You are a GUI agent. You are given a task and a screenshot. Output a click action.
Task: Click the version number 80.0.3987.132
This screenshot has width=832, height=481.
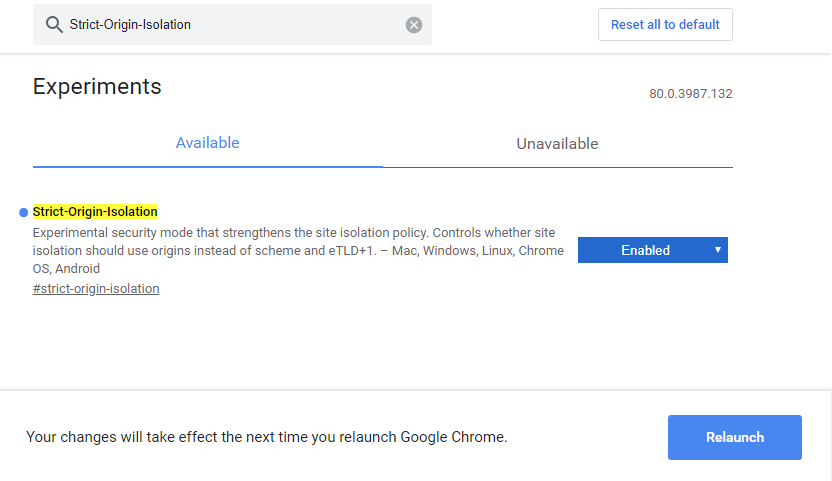[691, 94]
